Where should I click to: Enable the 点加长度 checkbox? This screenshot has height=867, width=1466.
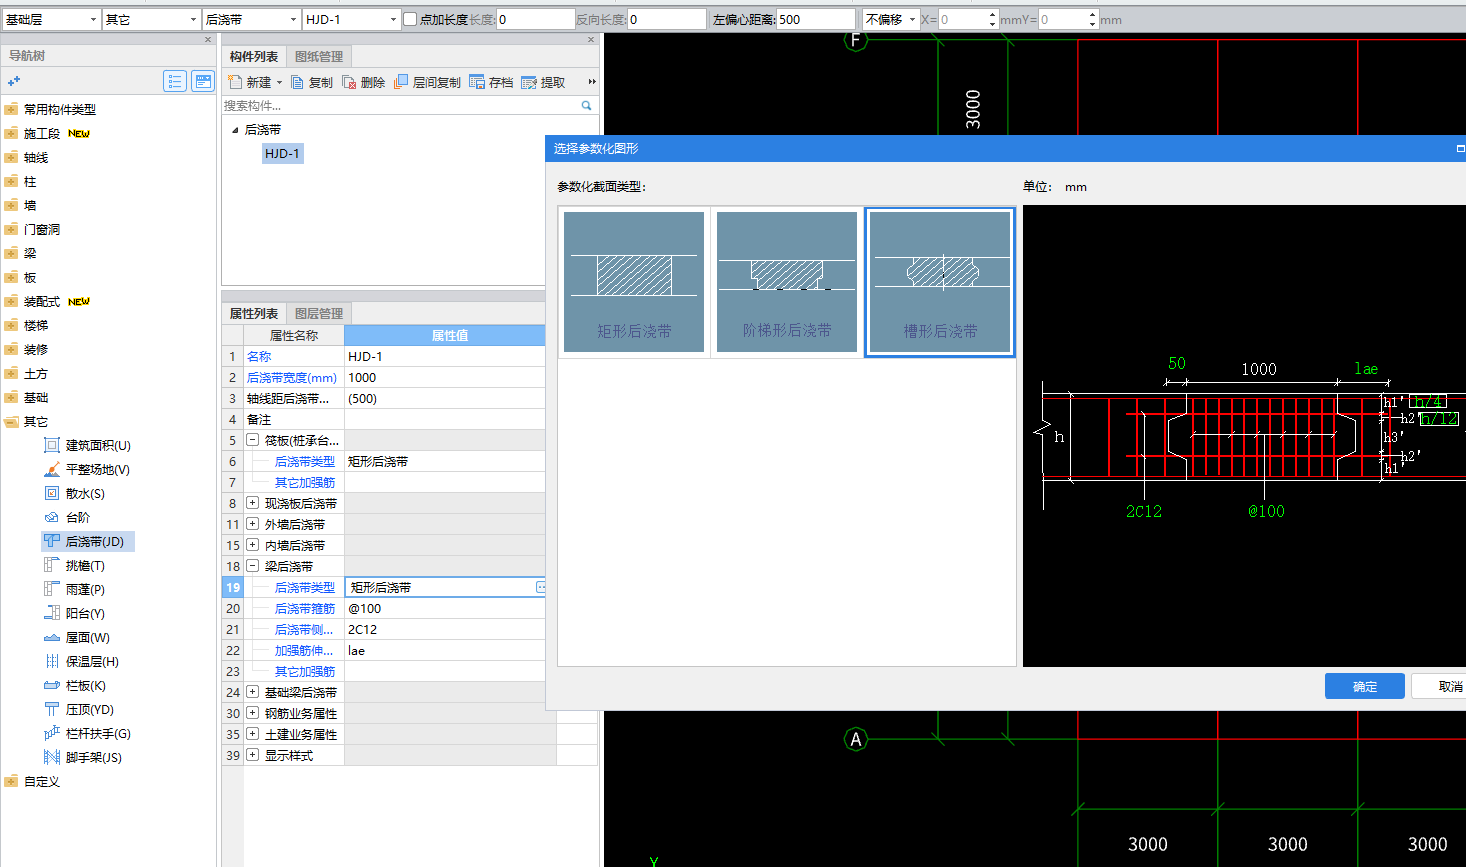click(x=410, y=19)
